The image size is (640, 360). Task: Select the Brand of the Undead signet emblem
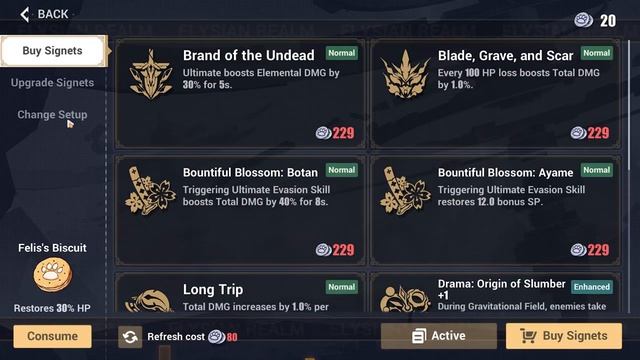(151, 74)
